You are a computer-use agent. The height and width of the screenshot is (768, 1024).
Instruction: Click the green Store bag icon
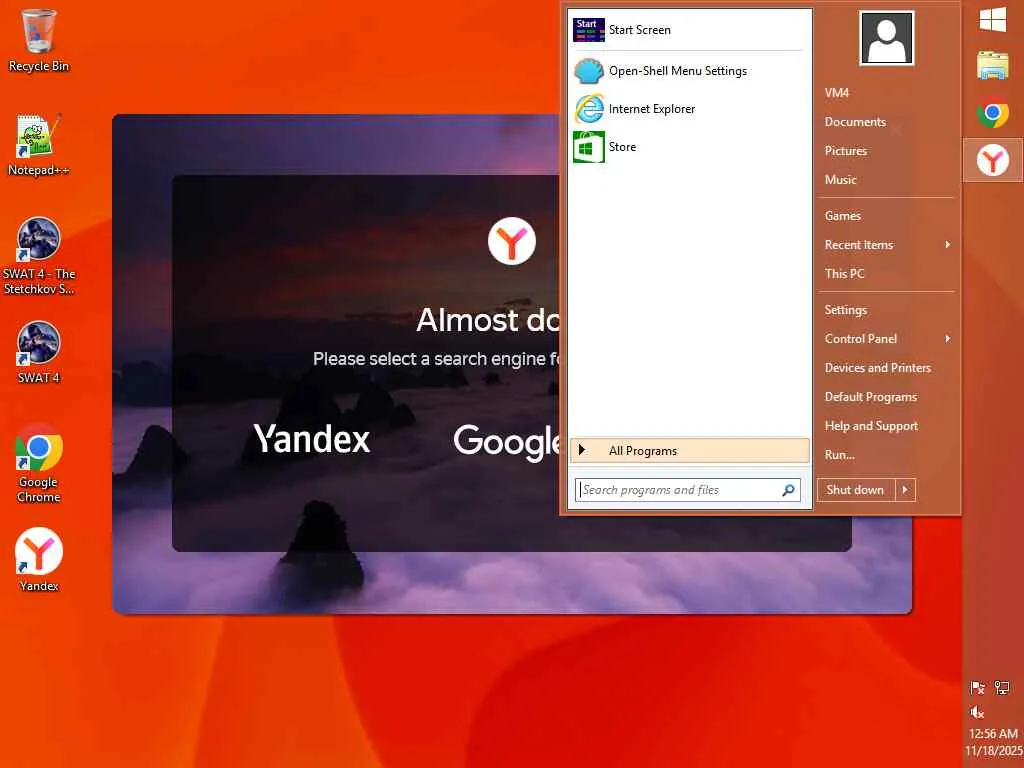pos(588,147)
